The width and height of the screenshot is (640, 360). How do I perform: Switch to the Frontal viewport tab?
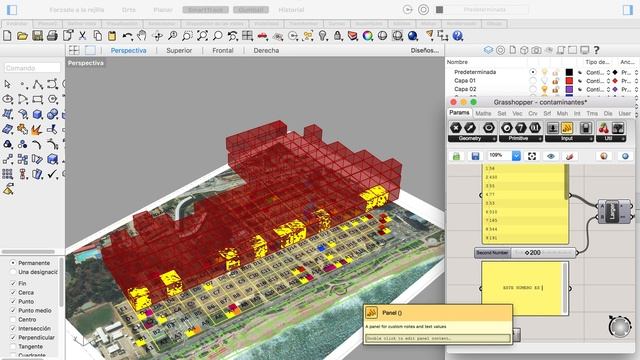pyautogui.click(x=223, y=51)
